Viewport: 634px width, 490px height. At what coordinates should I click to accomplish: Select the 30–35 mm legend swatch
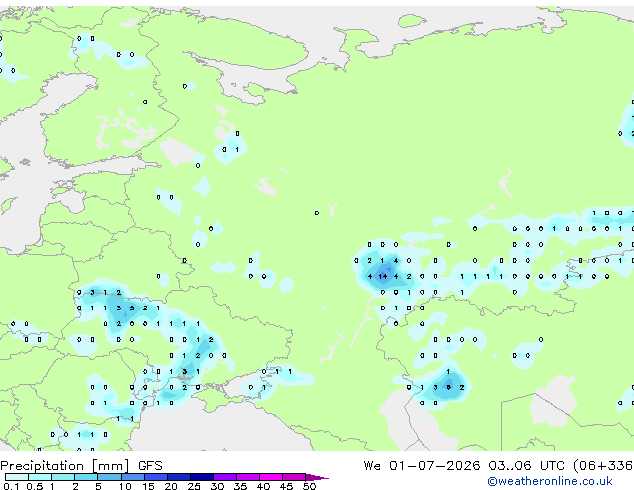(224, 477)
